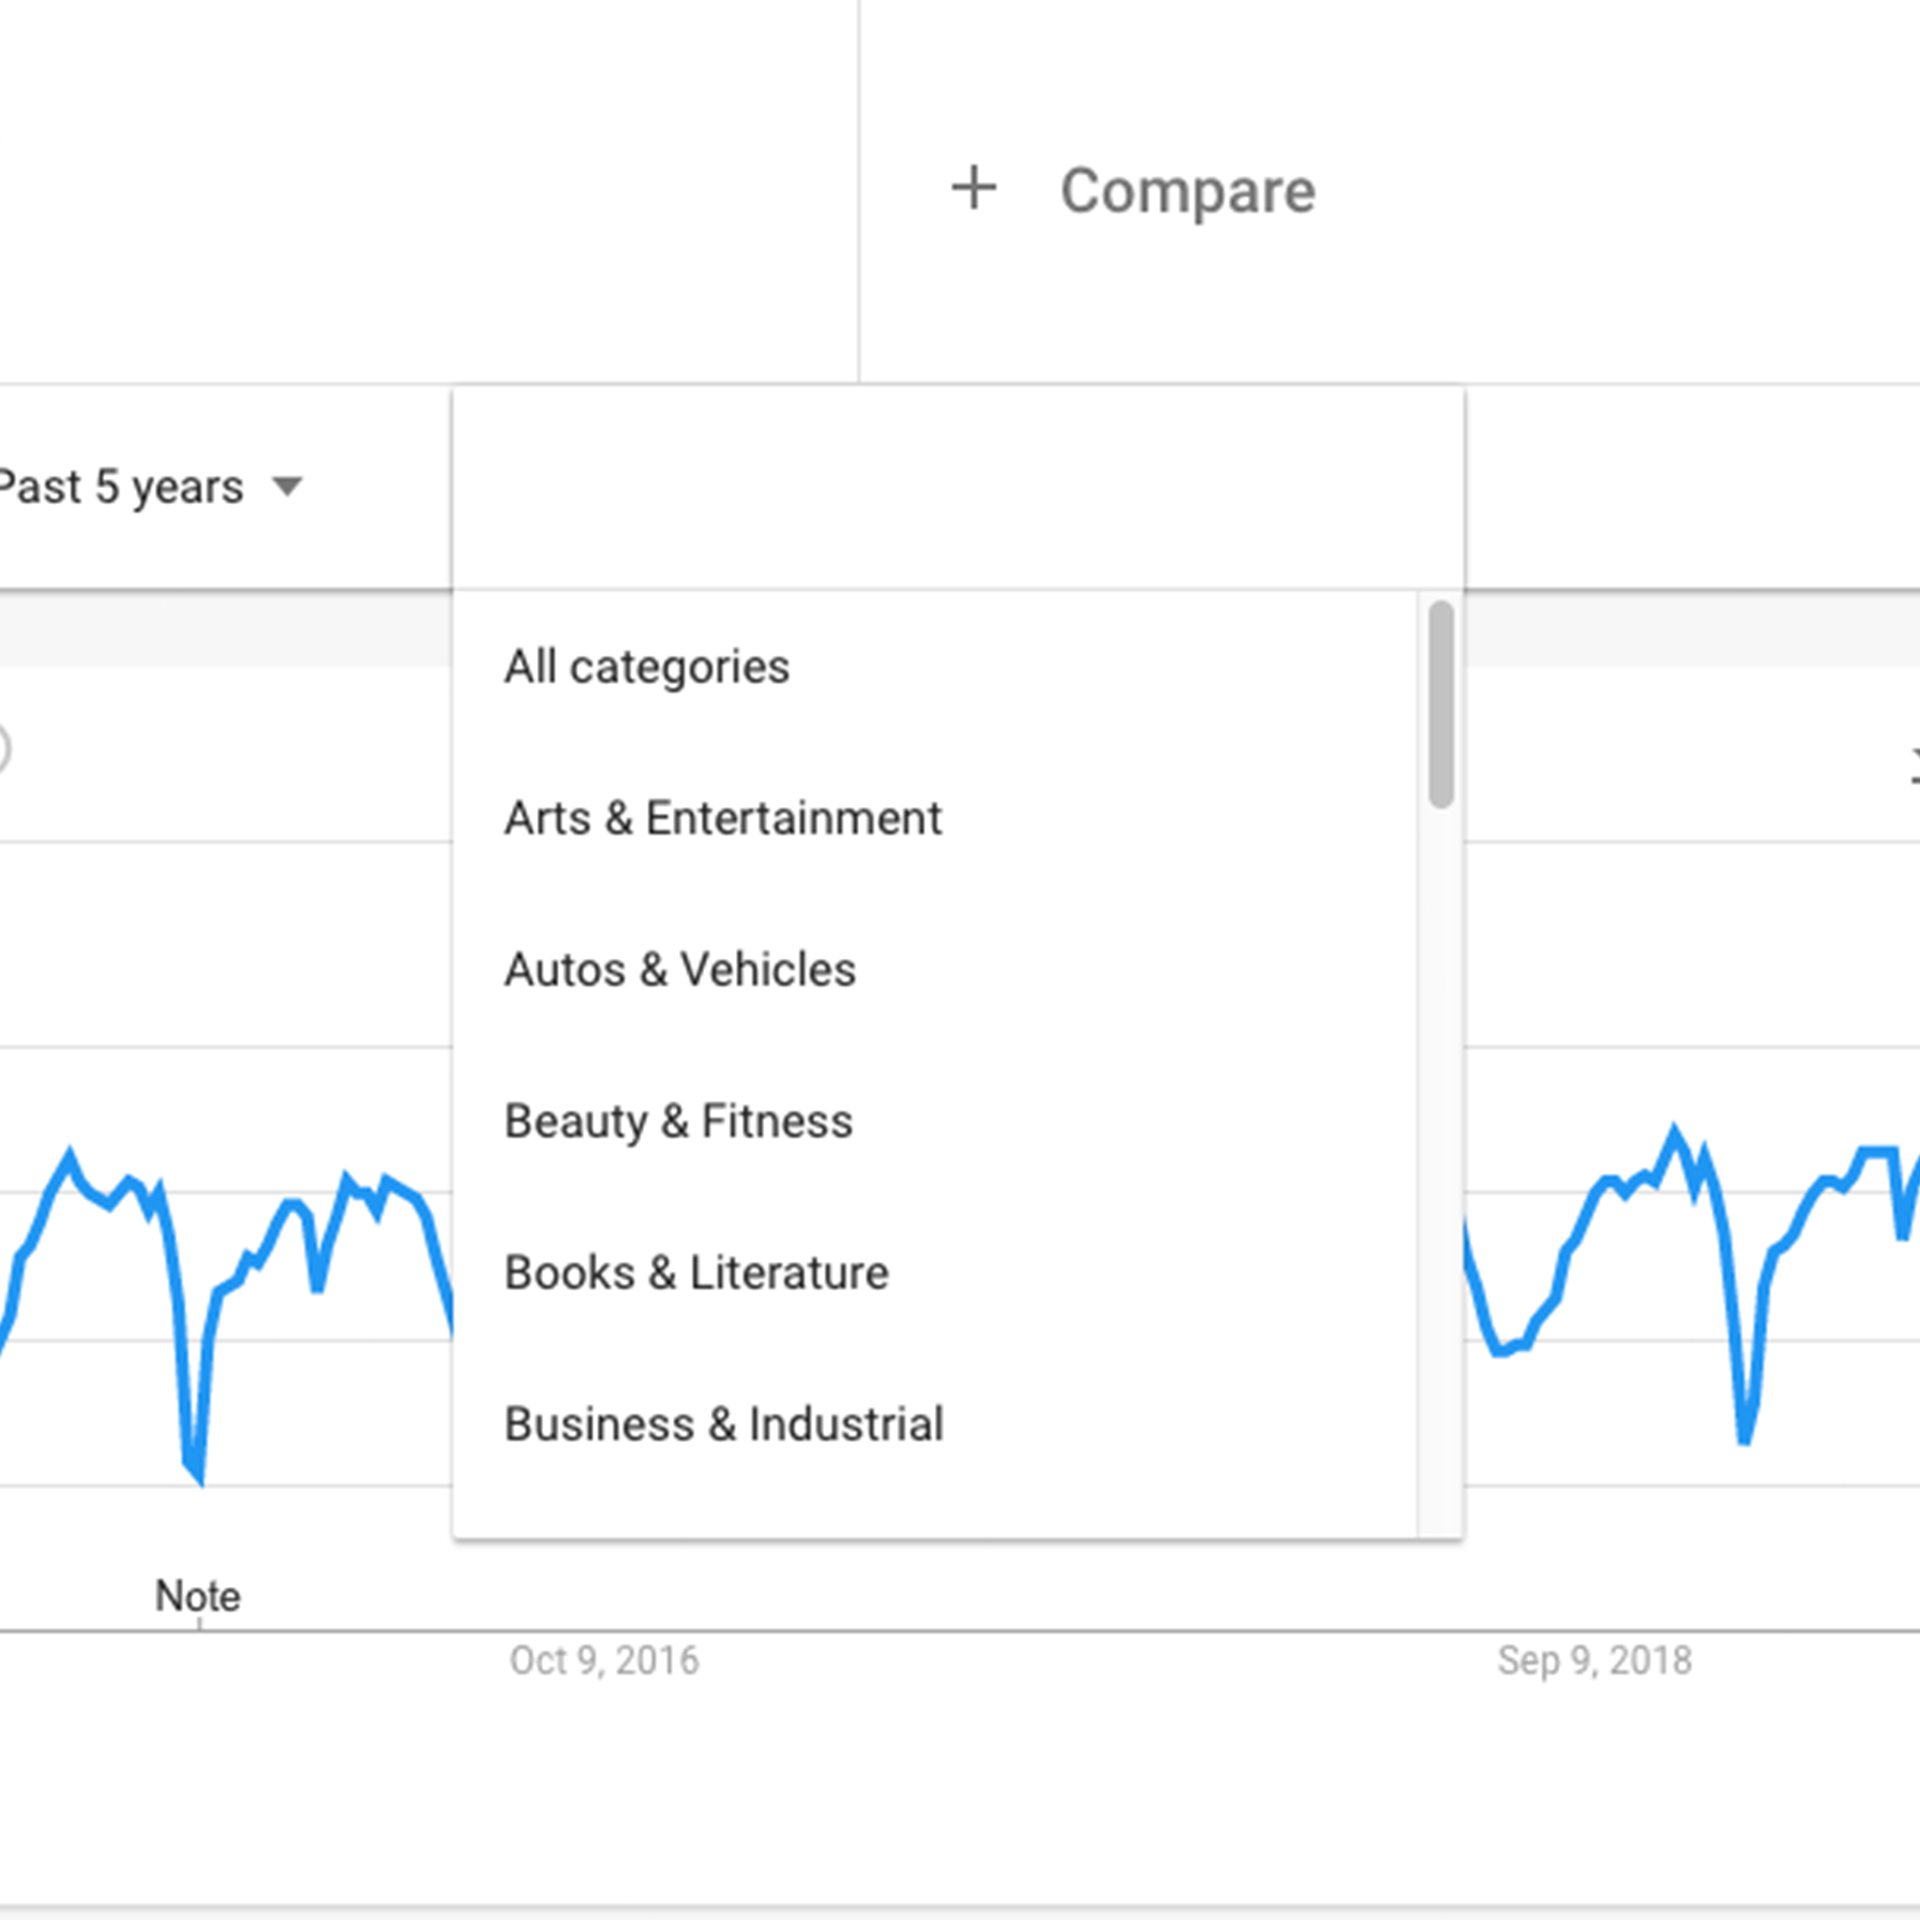The image size is (1920, 1920).
Task: Add a term via Compare
Action: coord(1187,191)
